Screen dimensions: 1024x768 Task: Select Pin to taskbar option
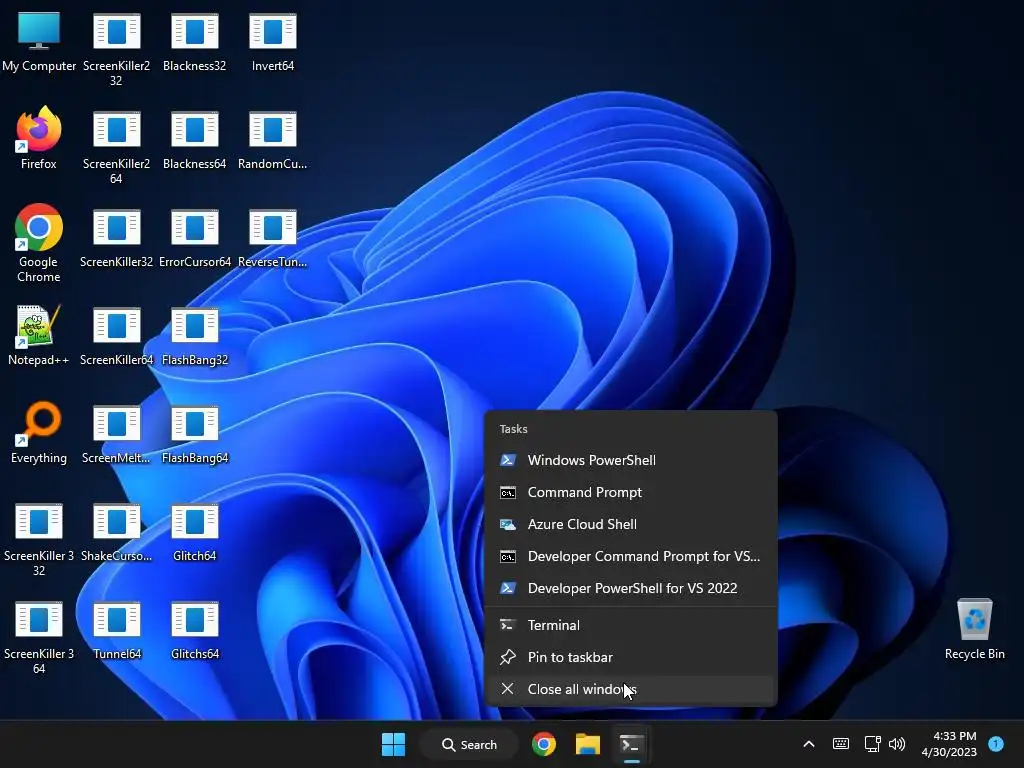pyautogui.click(x=632, y=657)
